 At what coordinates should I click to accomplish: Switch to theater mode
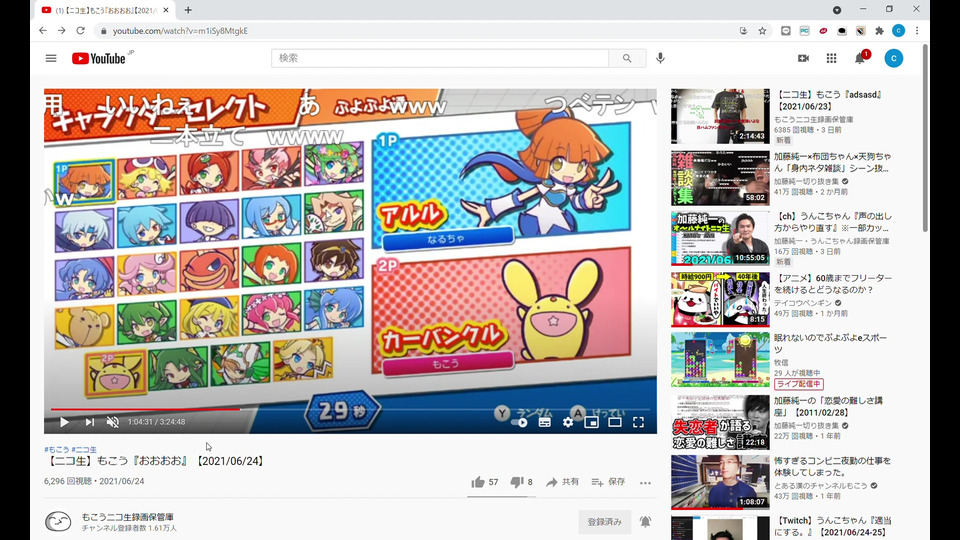[615, 422]
